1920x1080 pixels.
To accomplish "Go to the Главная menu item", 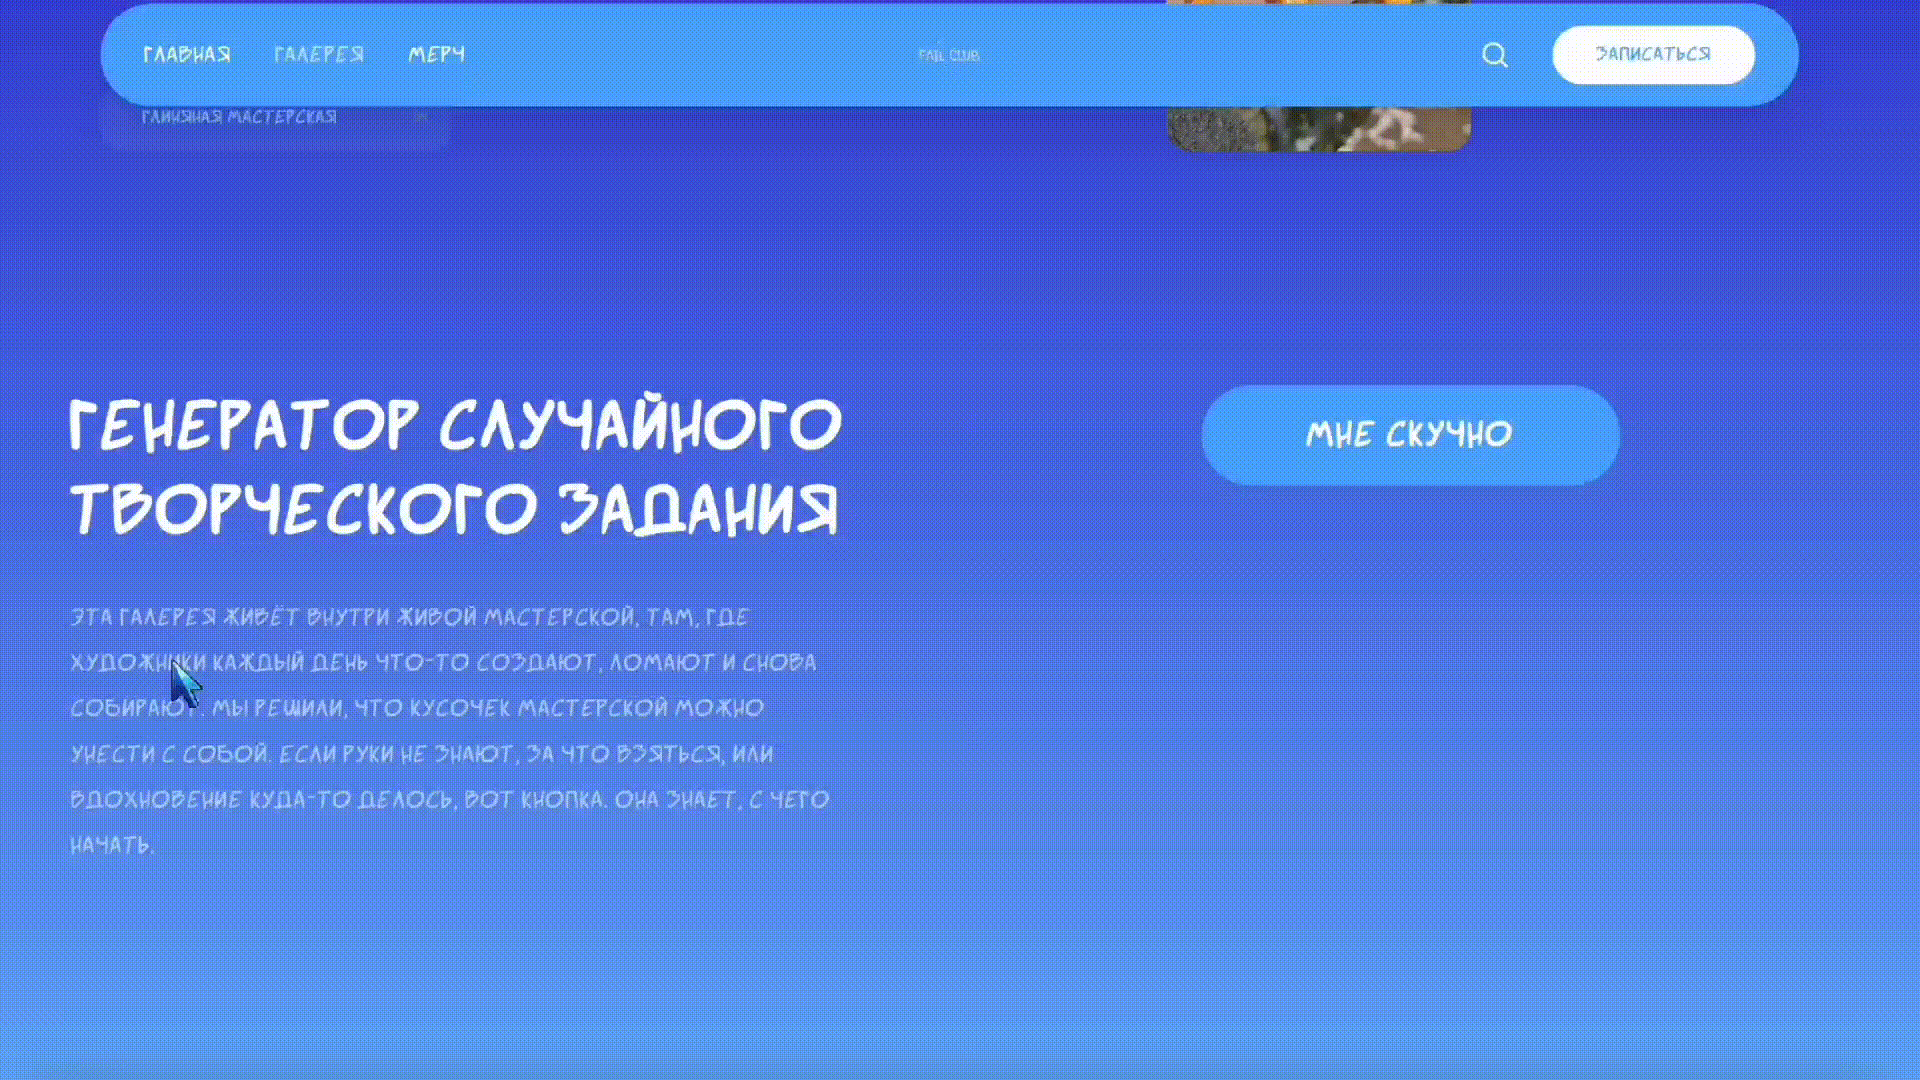I will click(187, 55).
